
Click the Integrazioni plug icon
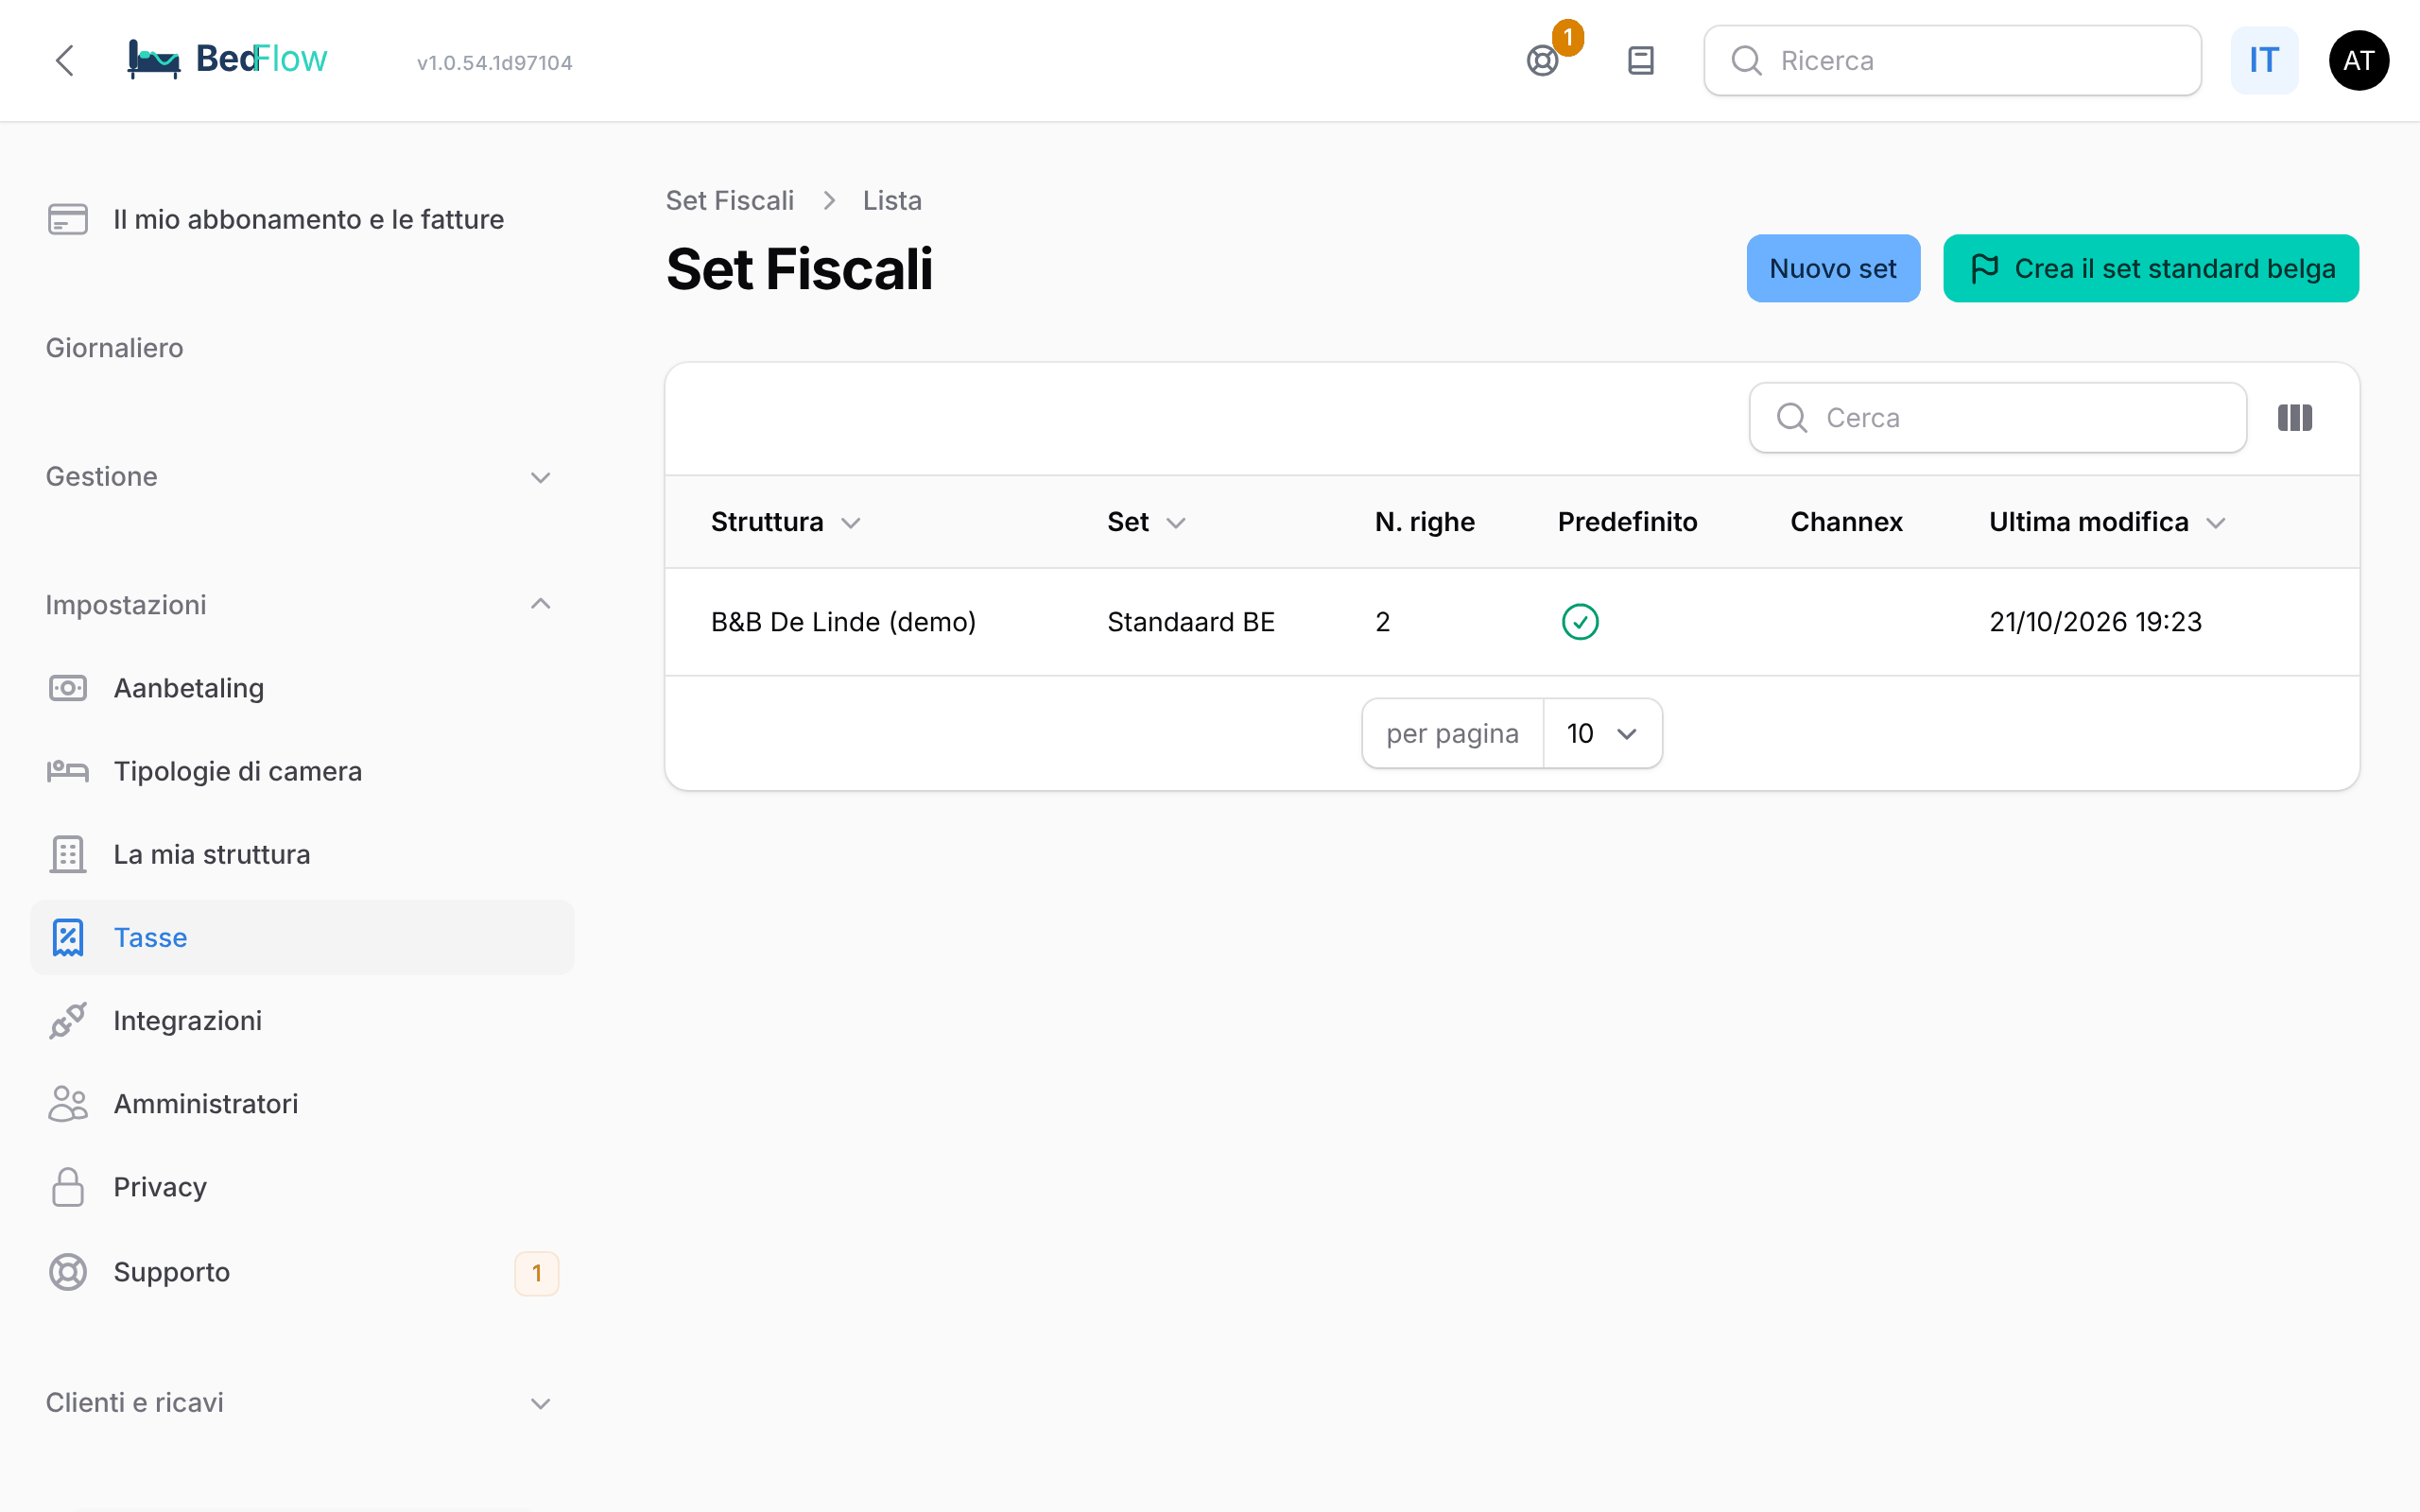[68, 1020]
